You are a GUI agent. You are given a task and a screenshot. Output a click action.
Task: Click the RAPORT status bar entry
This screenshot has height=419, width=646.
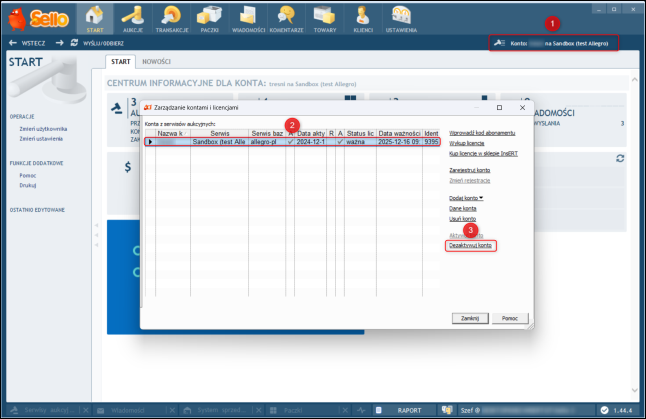(404, 410)
